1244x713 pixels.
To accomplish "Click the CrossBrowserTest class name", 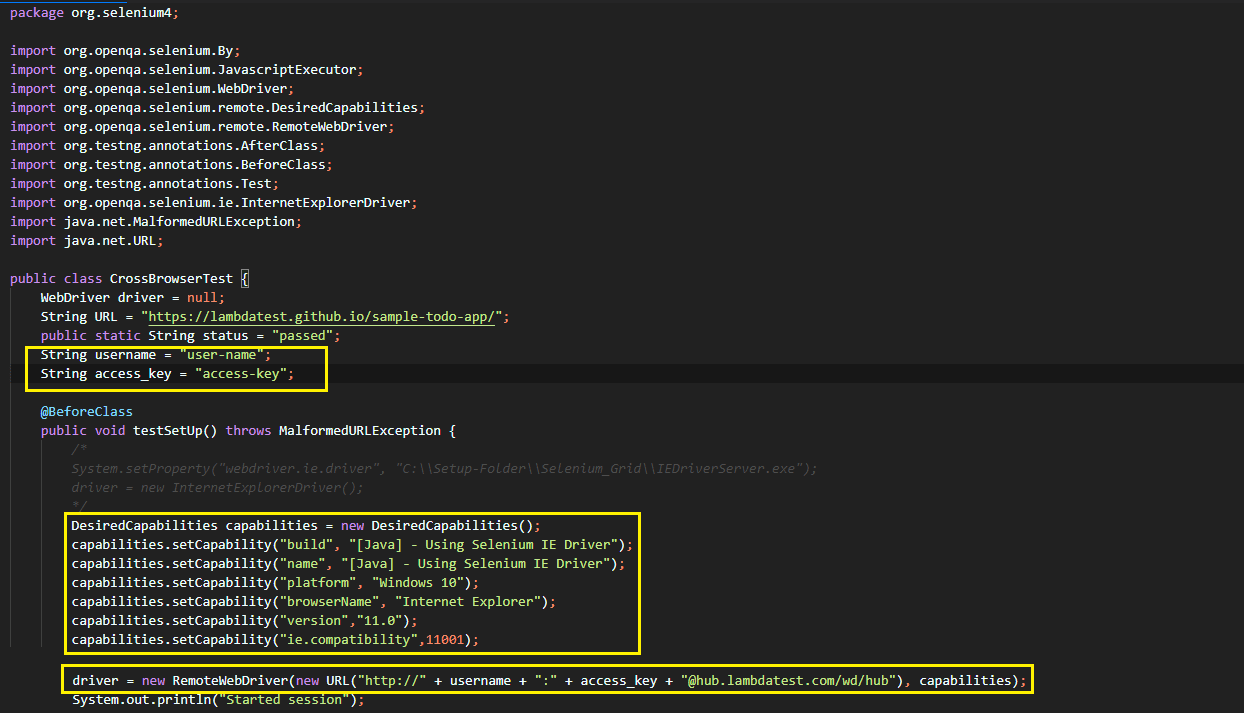I will pyautogui.click(x=170, y=278).
